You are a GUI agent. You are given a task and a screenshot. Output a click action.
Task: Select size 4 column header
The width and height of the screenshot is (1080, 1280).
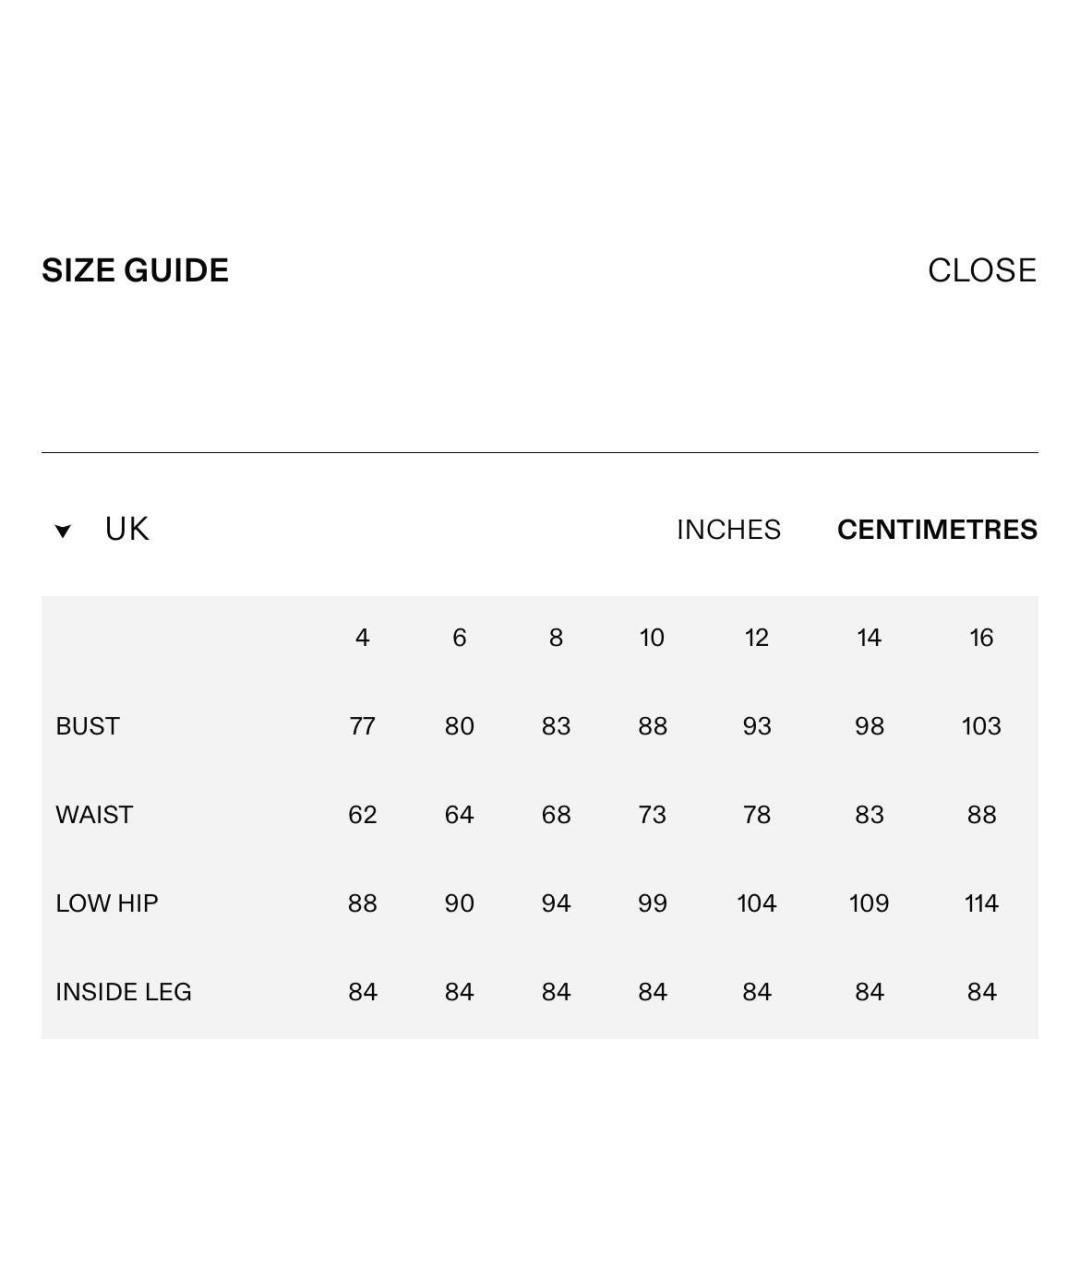[362, 637]
